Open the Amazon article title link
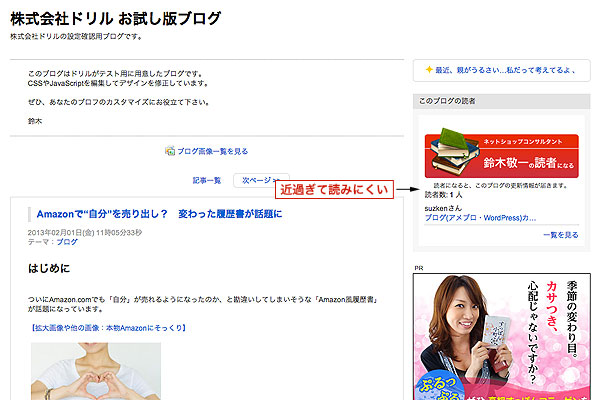600x400 pixels. click(x=159, y=214)
